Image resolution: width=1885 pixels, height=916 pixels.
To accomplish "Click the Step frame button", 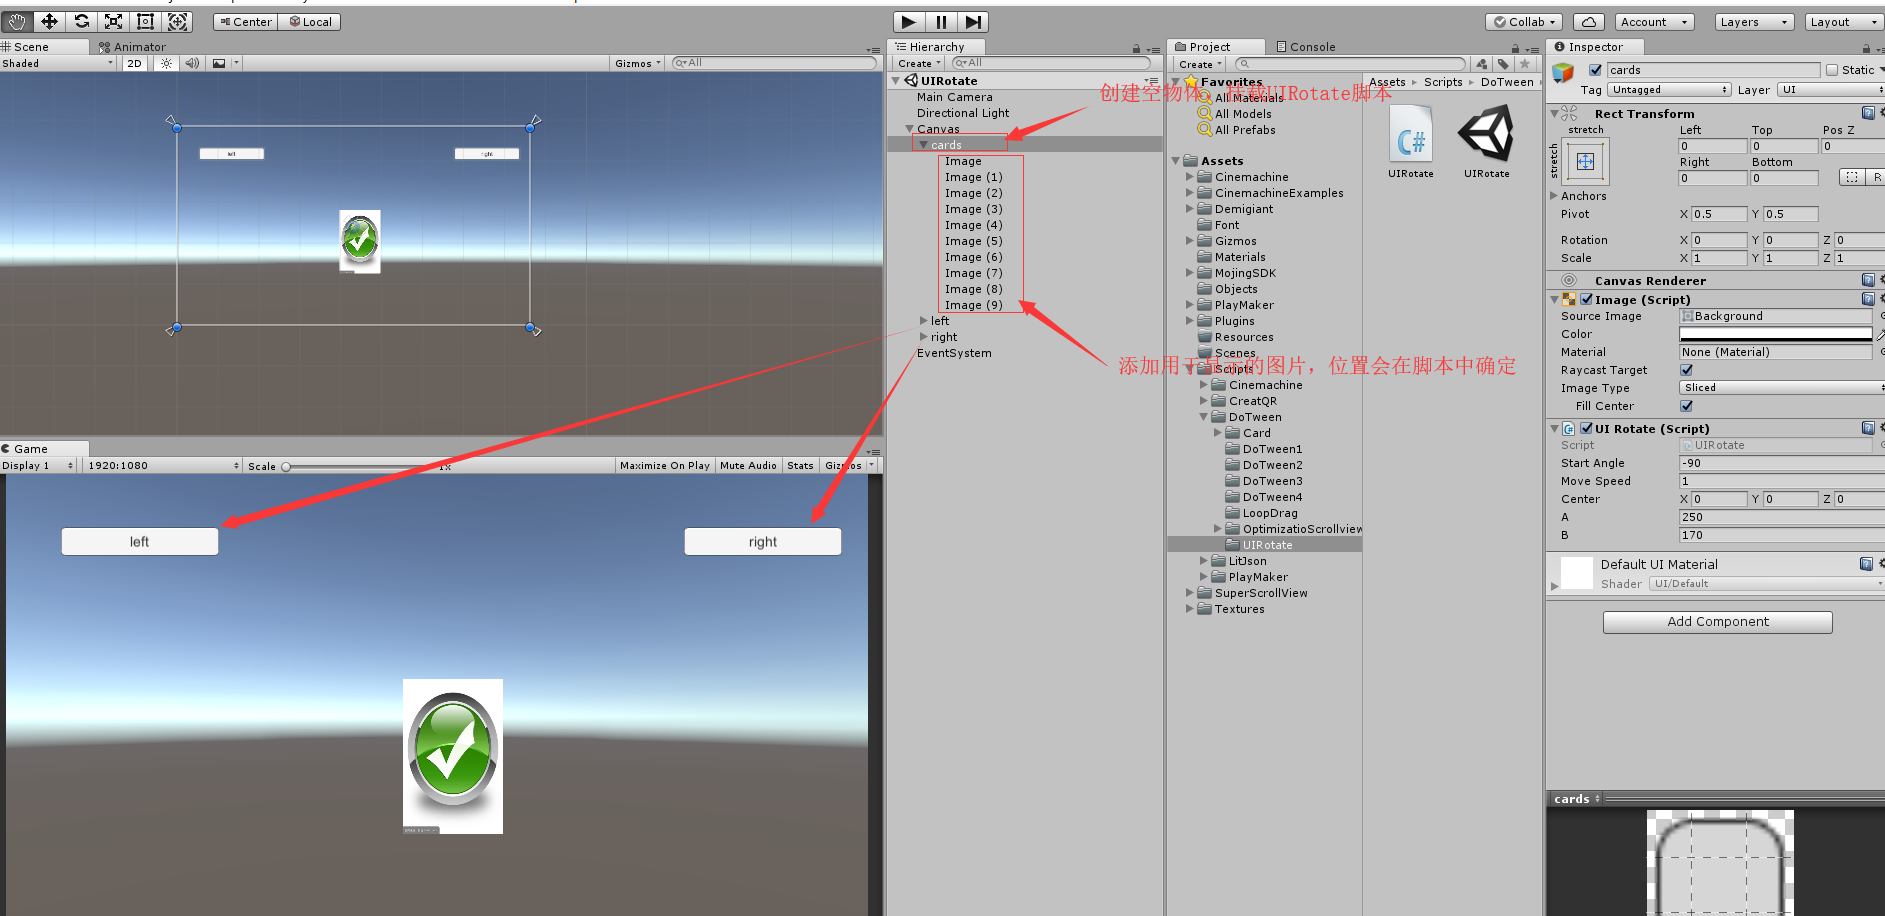I will tap(973, 21).
